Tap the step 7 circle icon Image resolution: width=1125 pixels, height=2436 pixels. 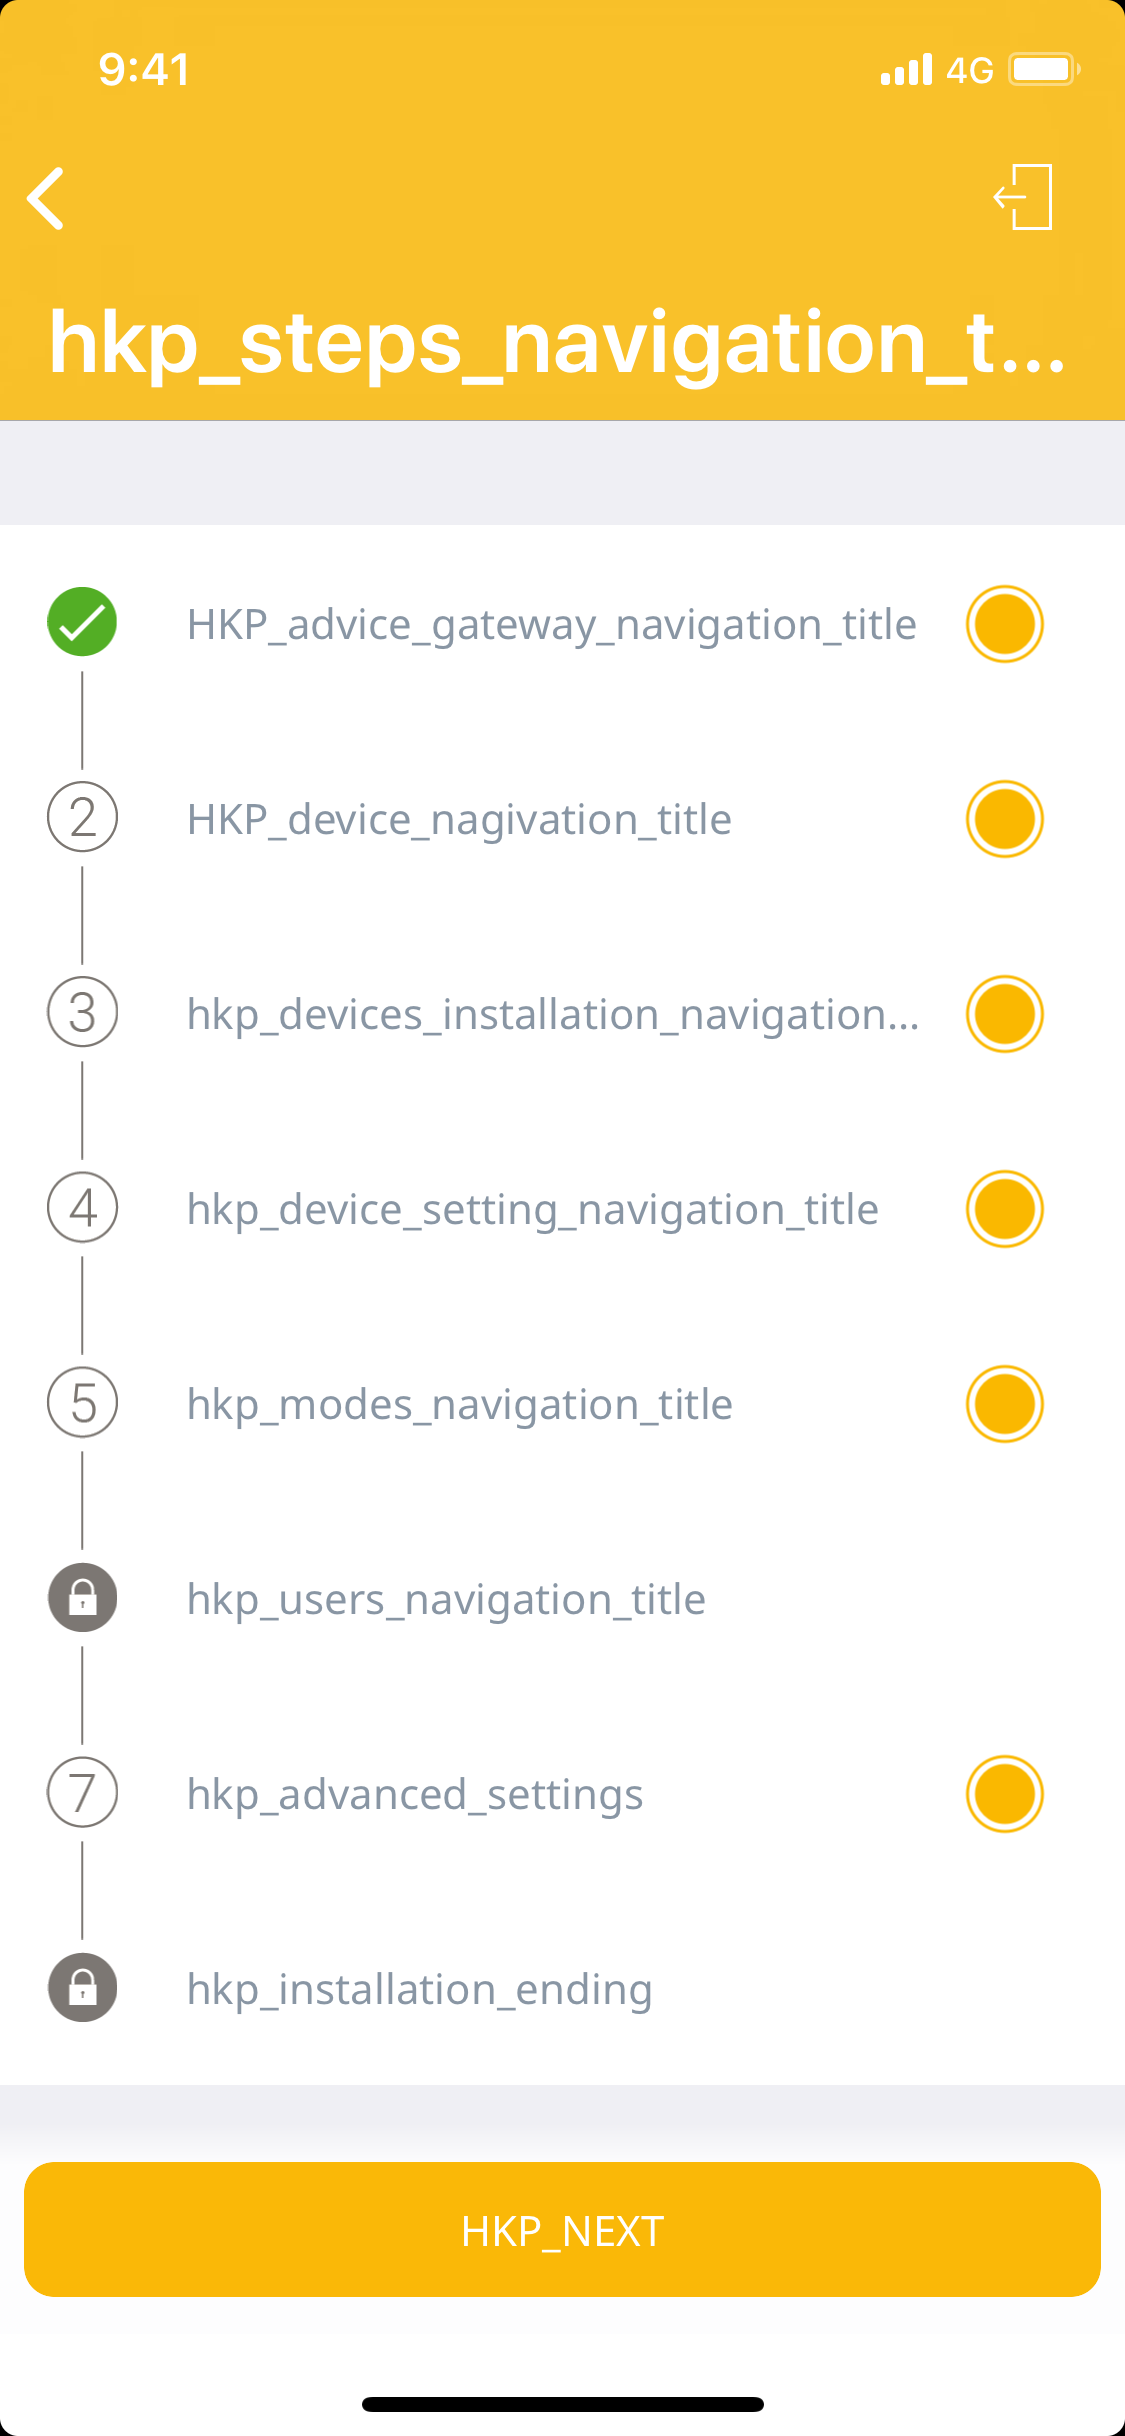click(82, 1792)
